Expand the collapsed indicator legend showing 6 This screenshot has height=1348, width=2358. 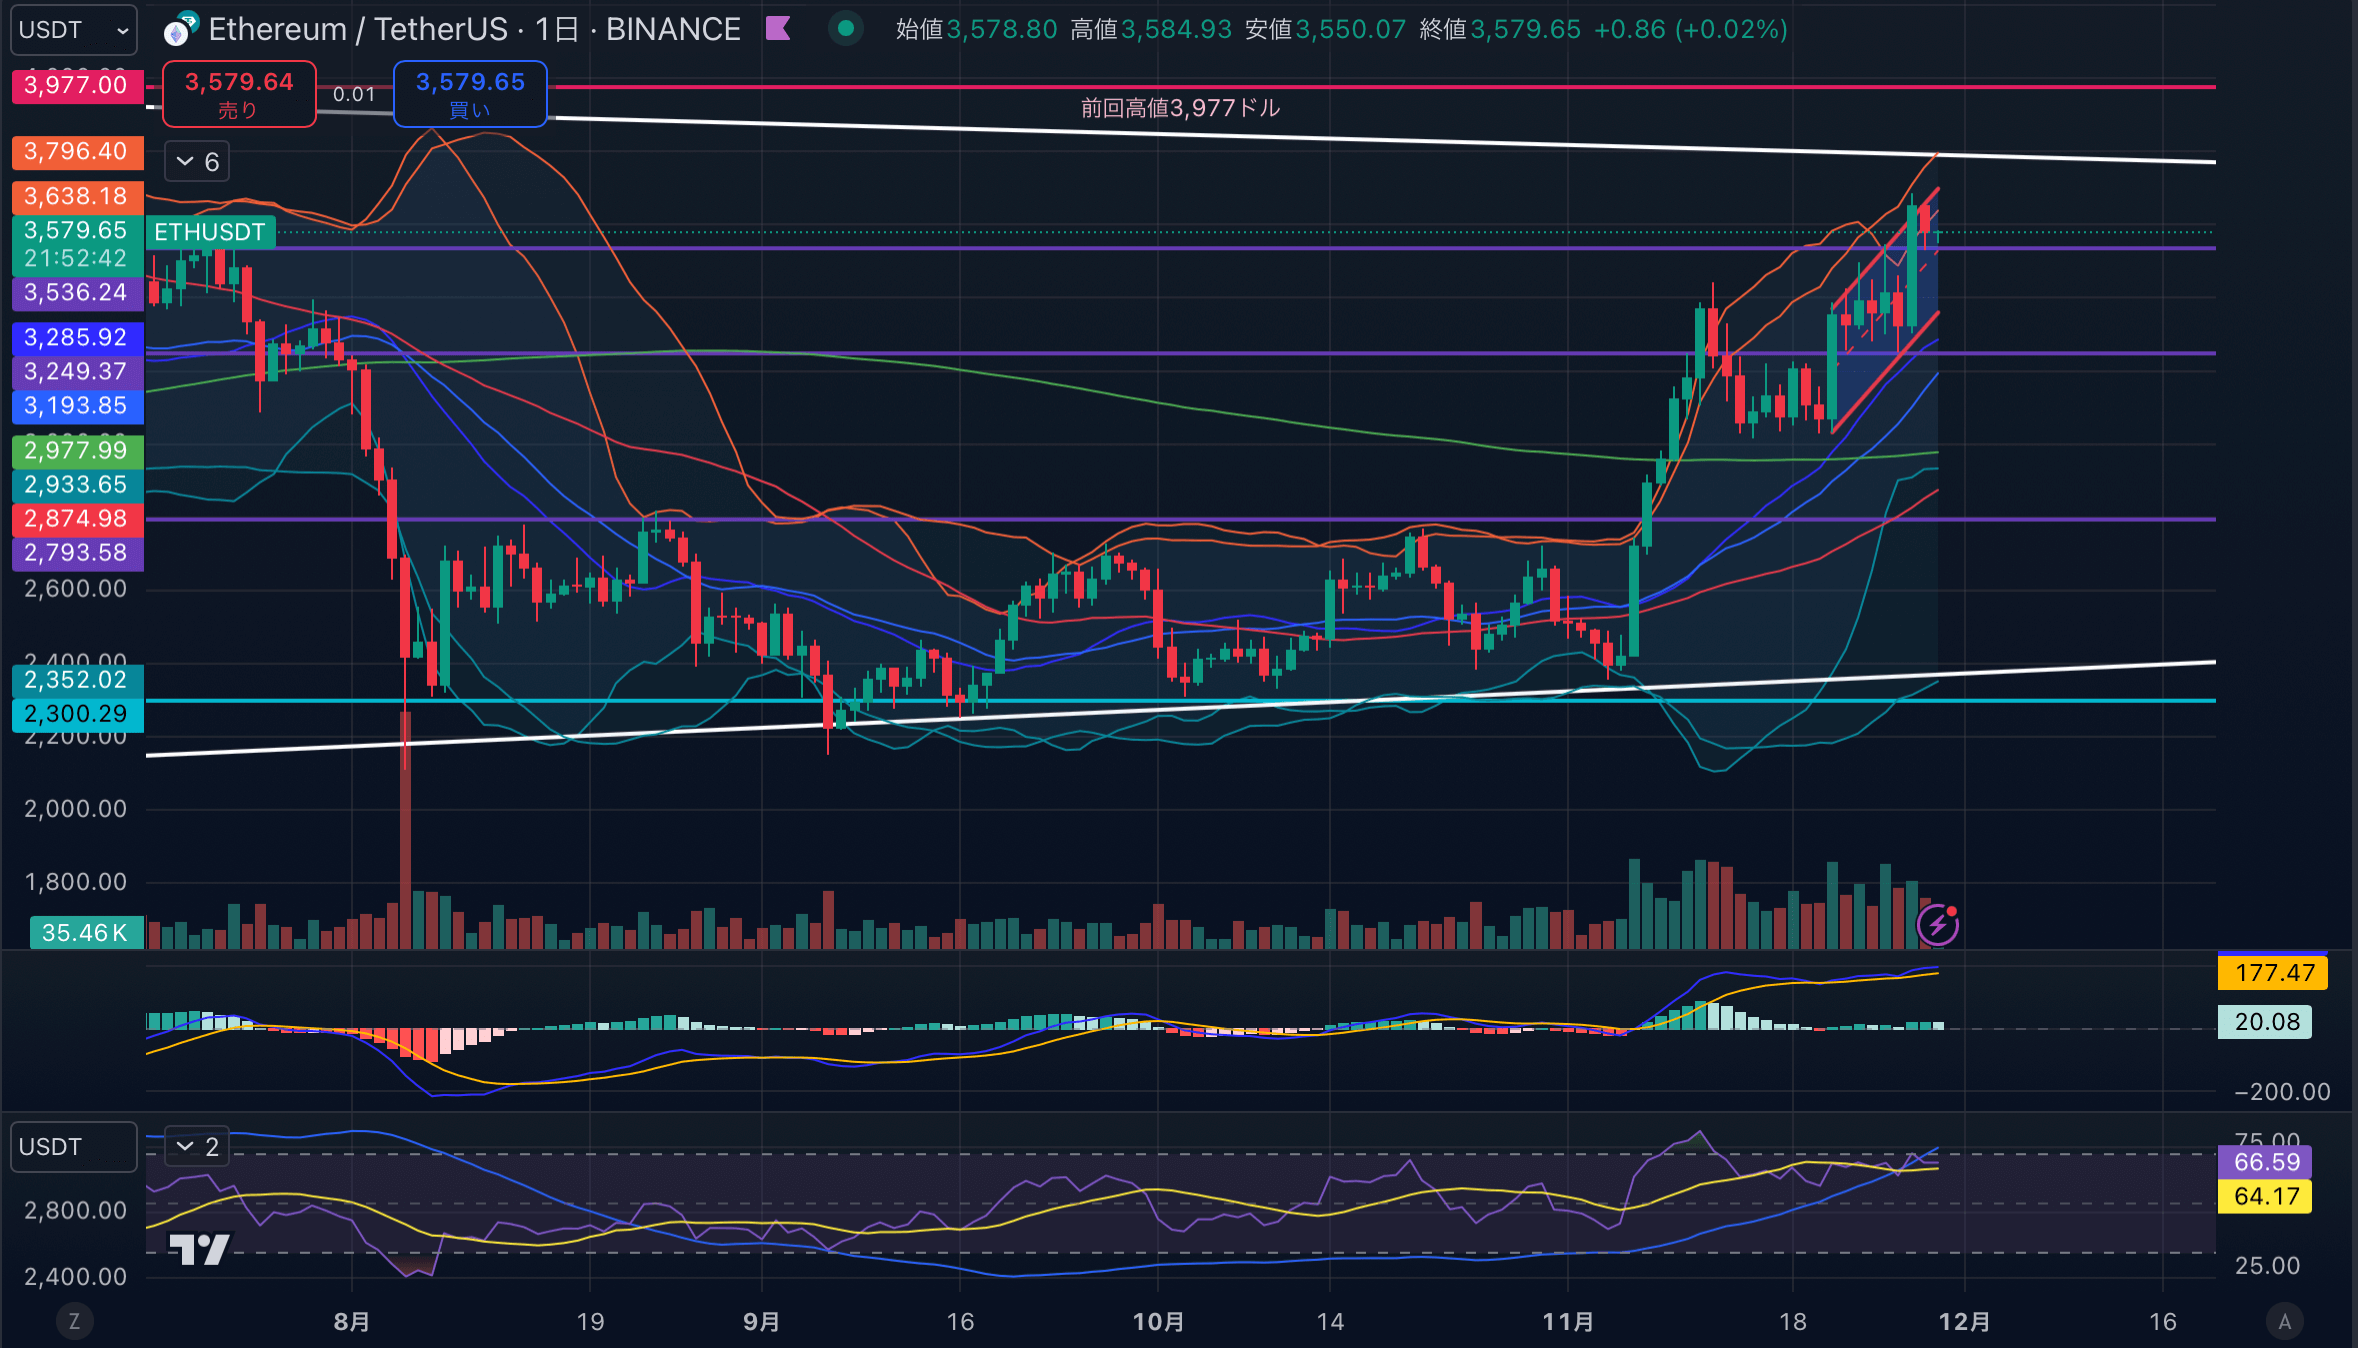(x=197, y=162)
